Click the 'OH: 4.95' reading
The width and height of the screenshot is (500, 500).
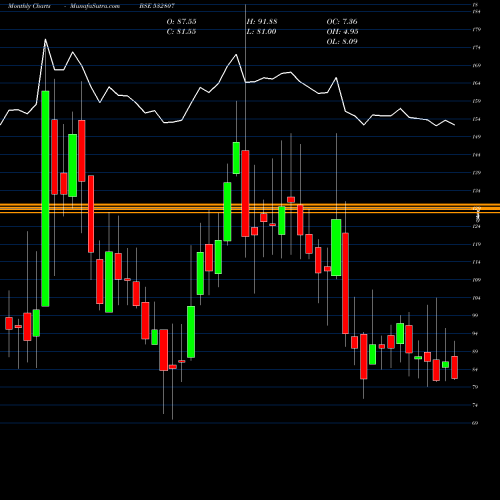click(342, 32)
